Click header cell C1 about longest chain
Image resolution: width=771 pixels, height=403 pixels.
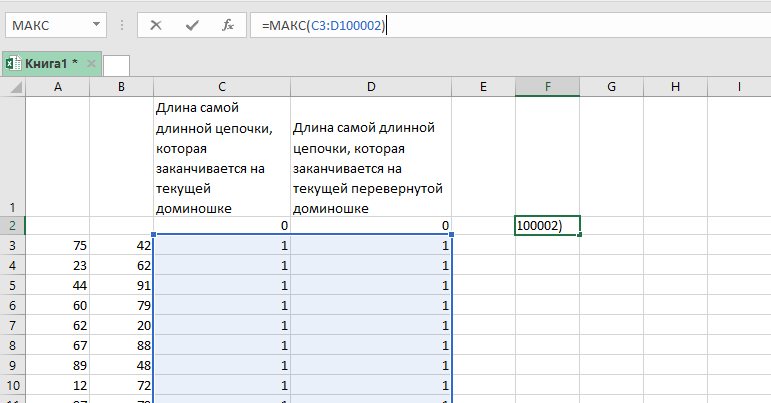[x=222, y=156]
